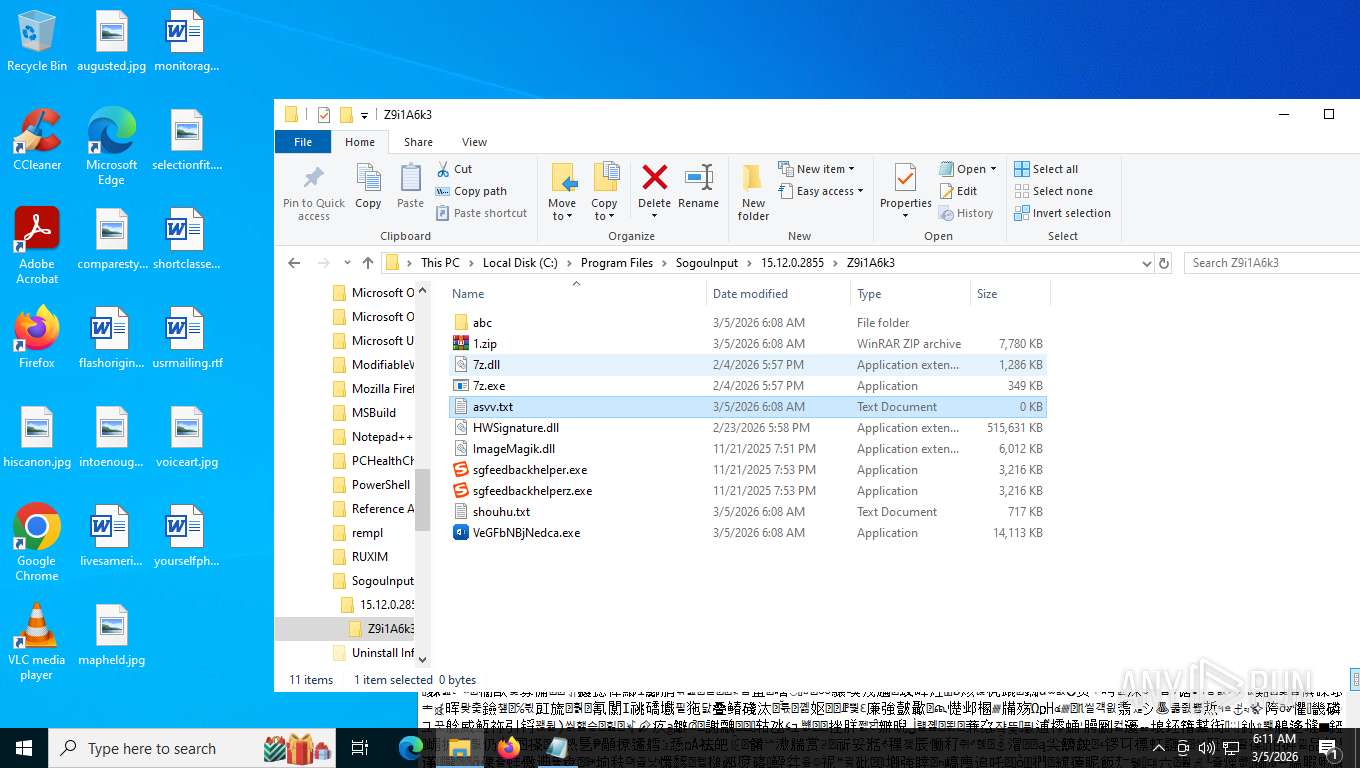Click Select none in ribbon
Screen dimensions: 1360x768
click(x=1053, y=191)
